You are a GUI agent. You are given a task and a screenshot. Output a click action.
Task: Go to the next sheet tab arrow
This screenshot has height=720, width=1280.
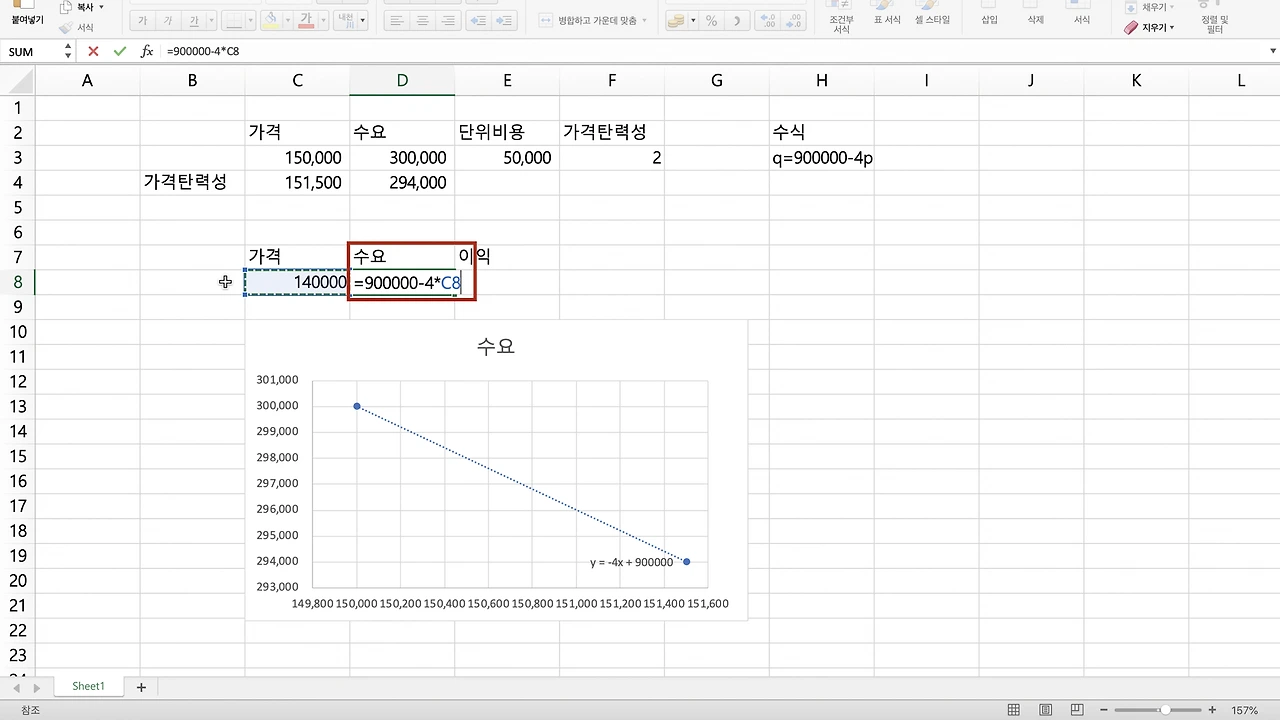click(x=37, y=687)
